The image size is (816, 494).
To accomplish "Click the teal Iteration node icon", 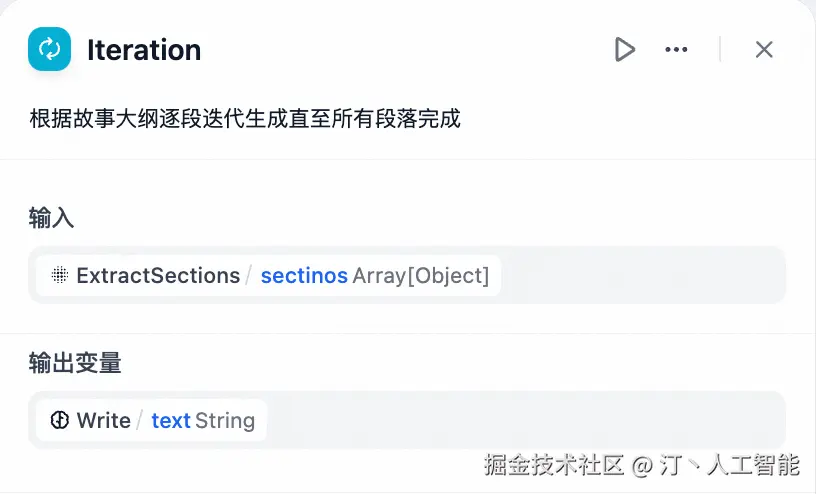I will tap(49, 49).
